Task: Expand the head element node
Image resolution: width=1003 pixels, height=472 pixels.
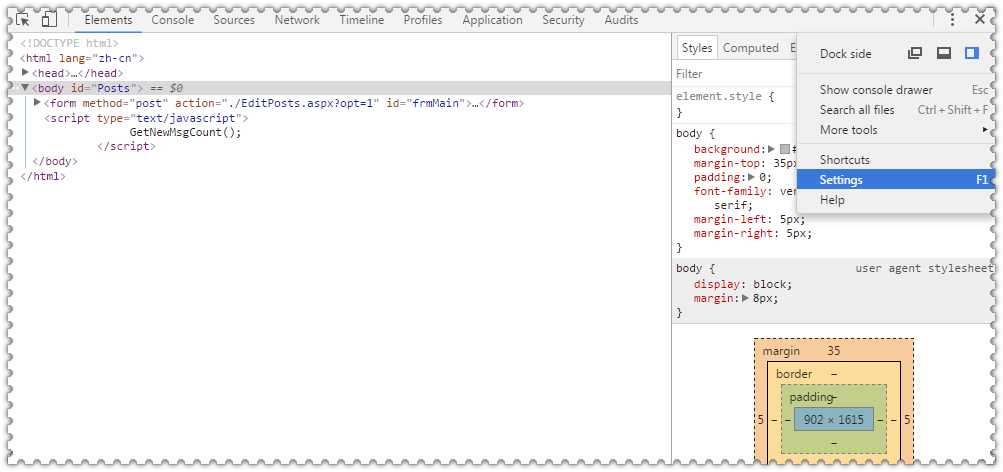Action: (26, 72)
